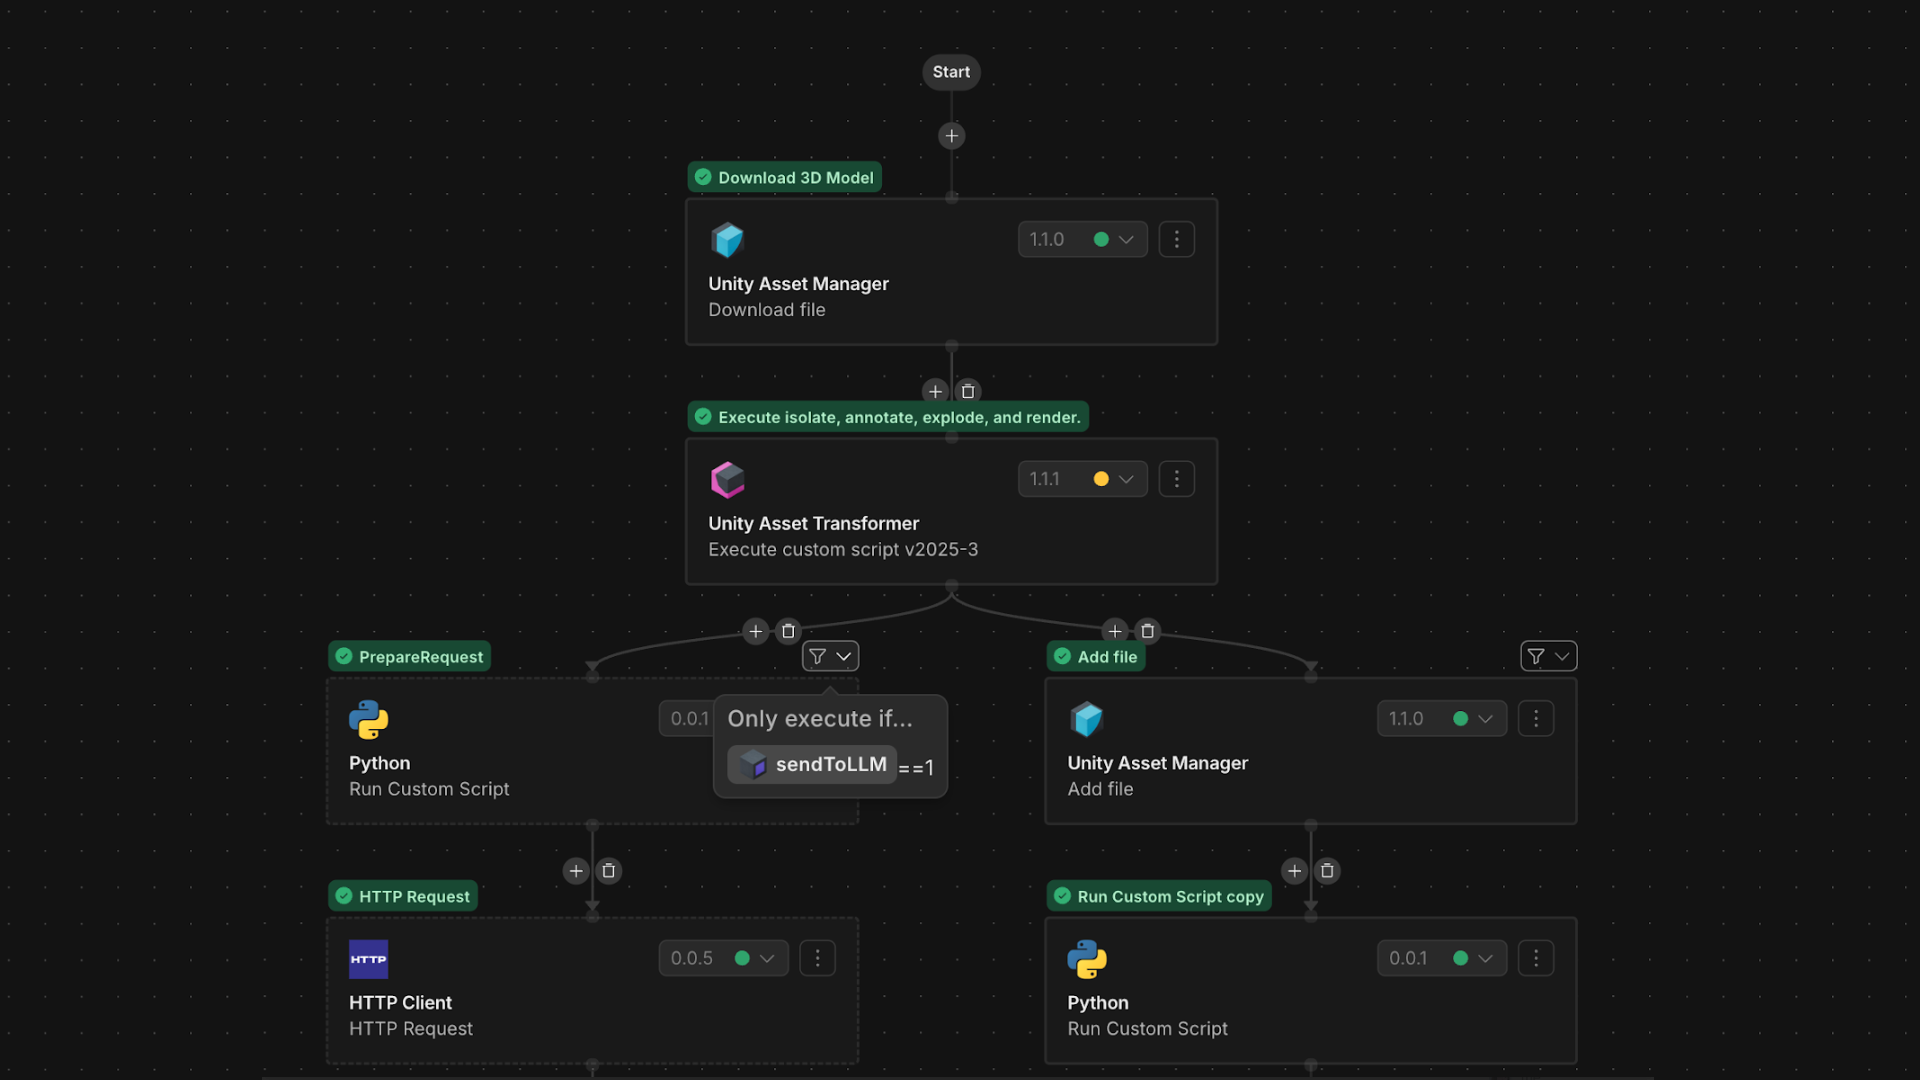Click the Python icon in the PrepareRequest node
This screenshot has width=1920, height=1080.
tap(369, 720)
